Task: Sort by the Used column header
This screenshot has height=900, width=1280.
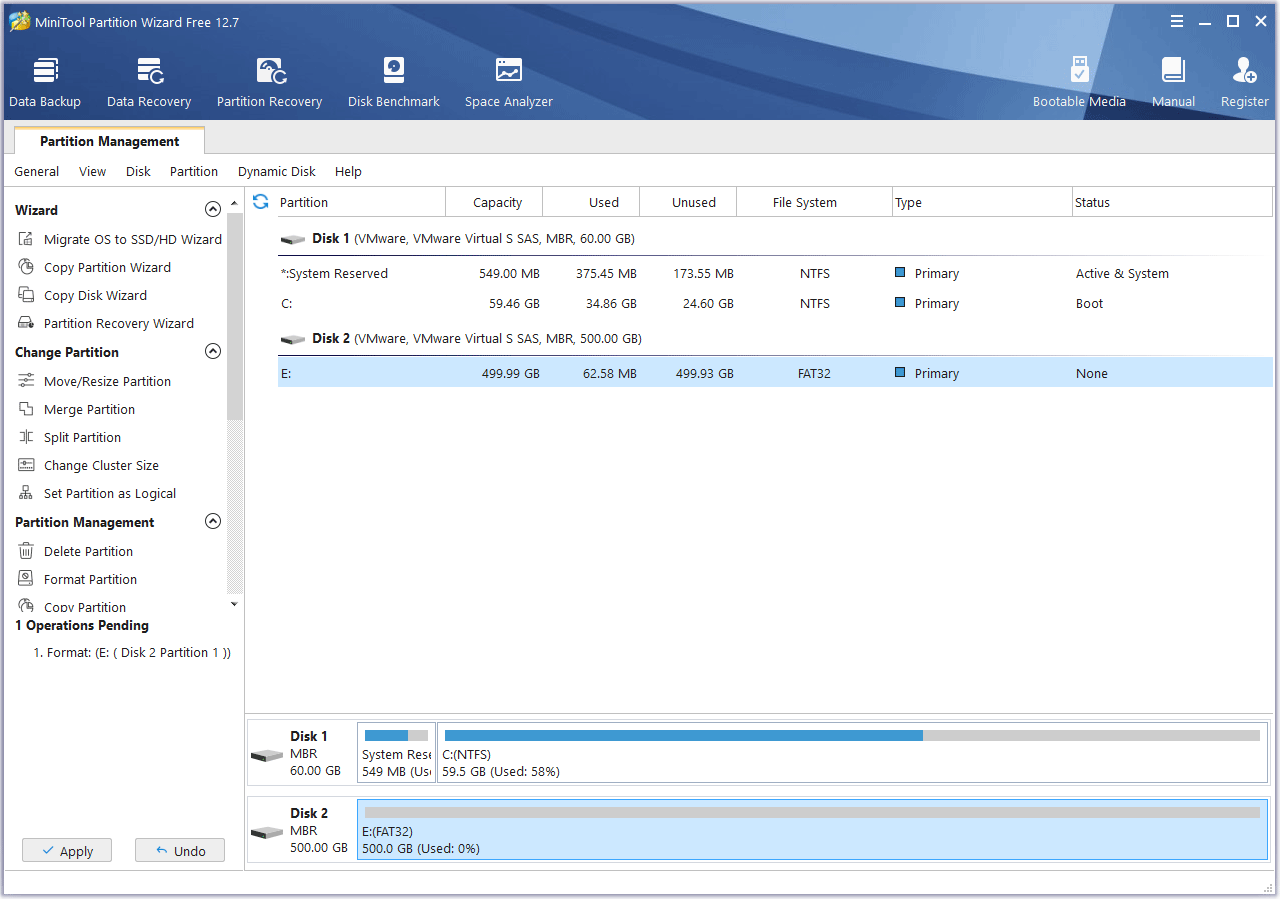Action: point(591,202)
